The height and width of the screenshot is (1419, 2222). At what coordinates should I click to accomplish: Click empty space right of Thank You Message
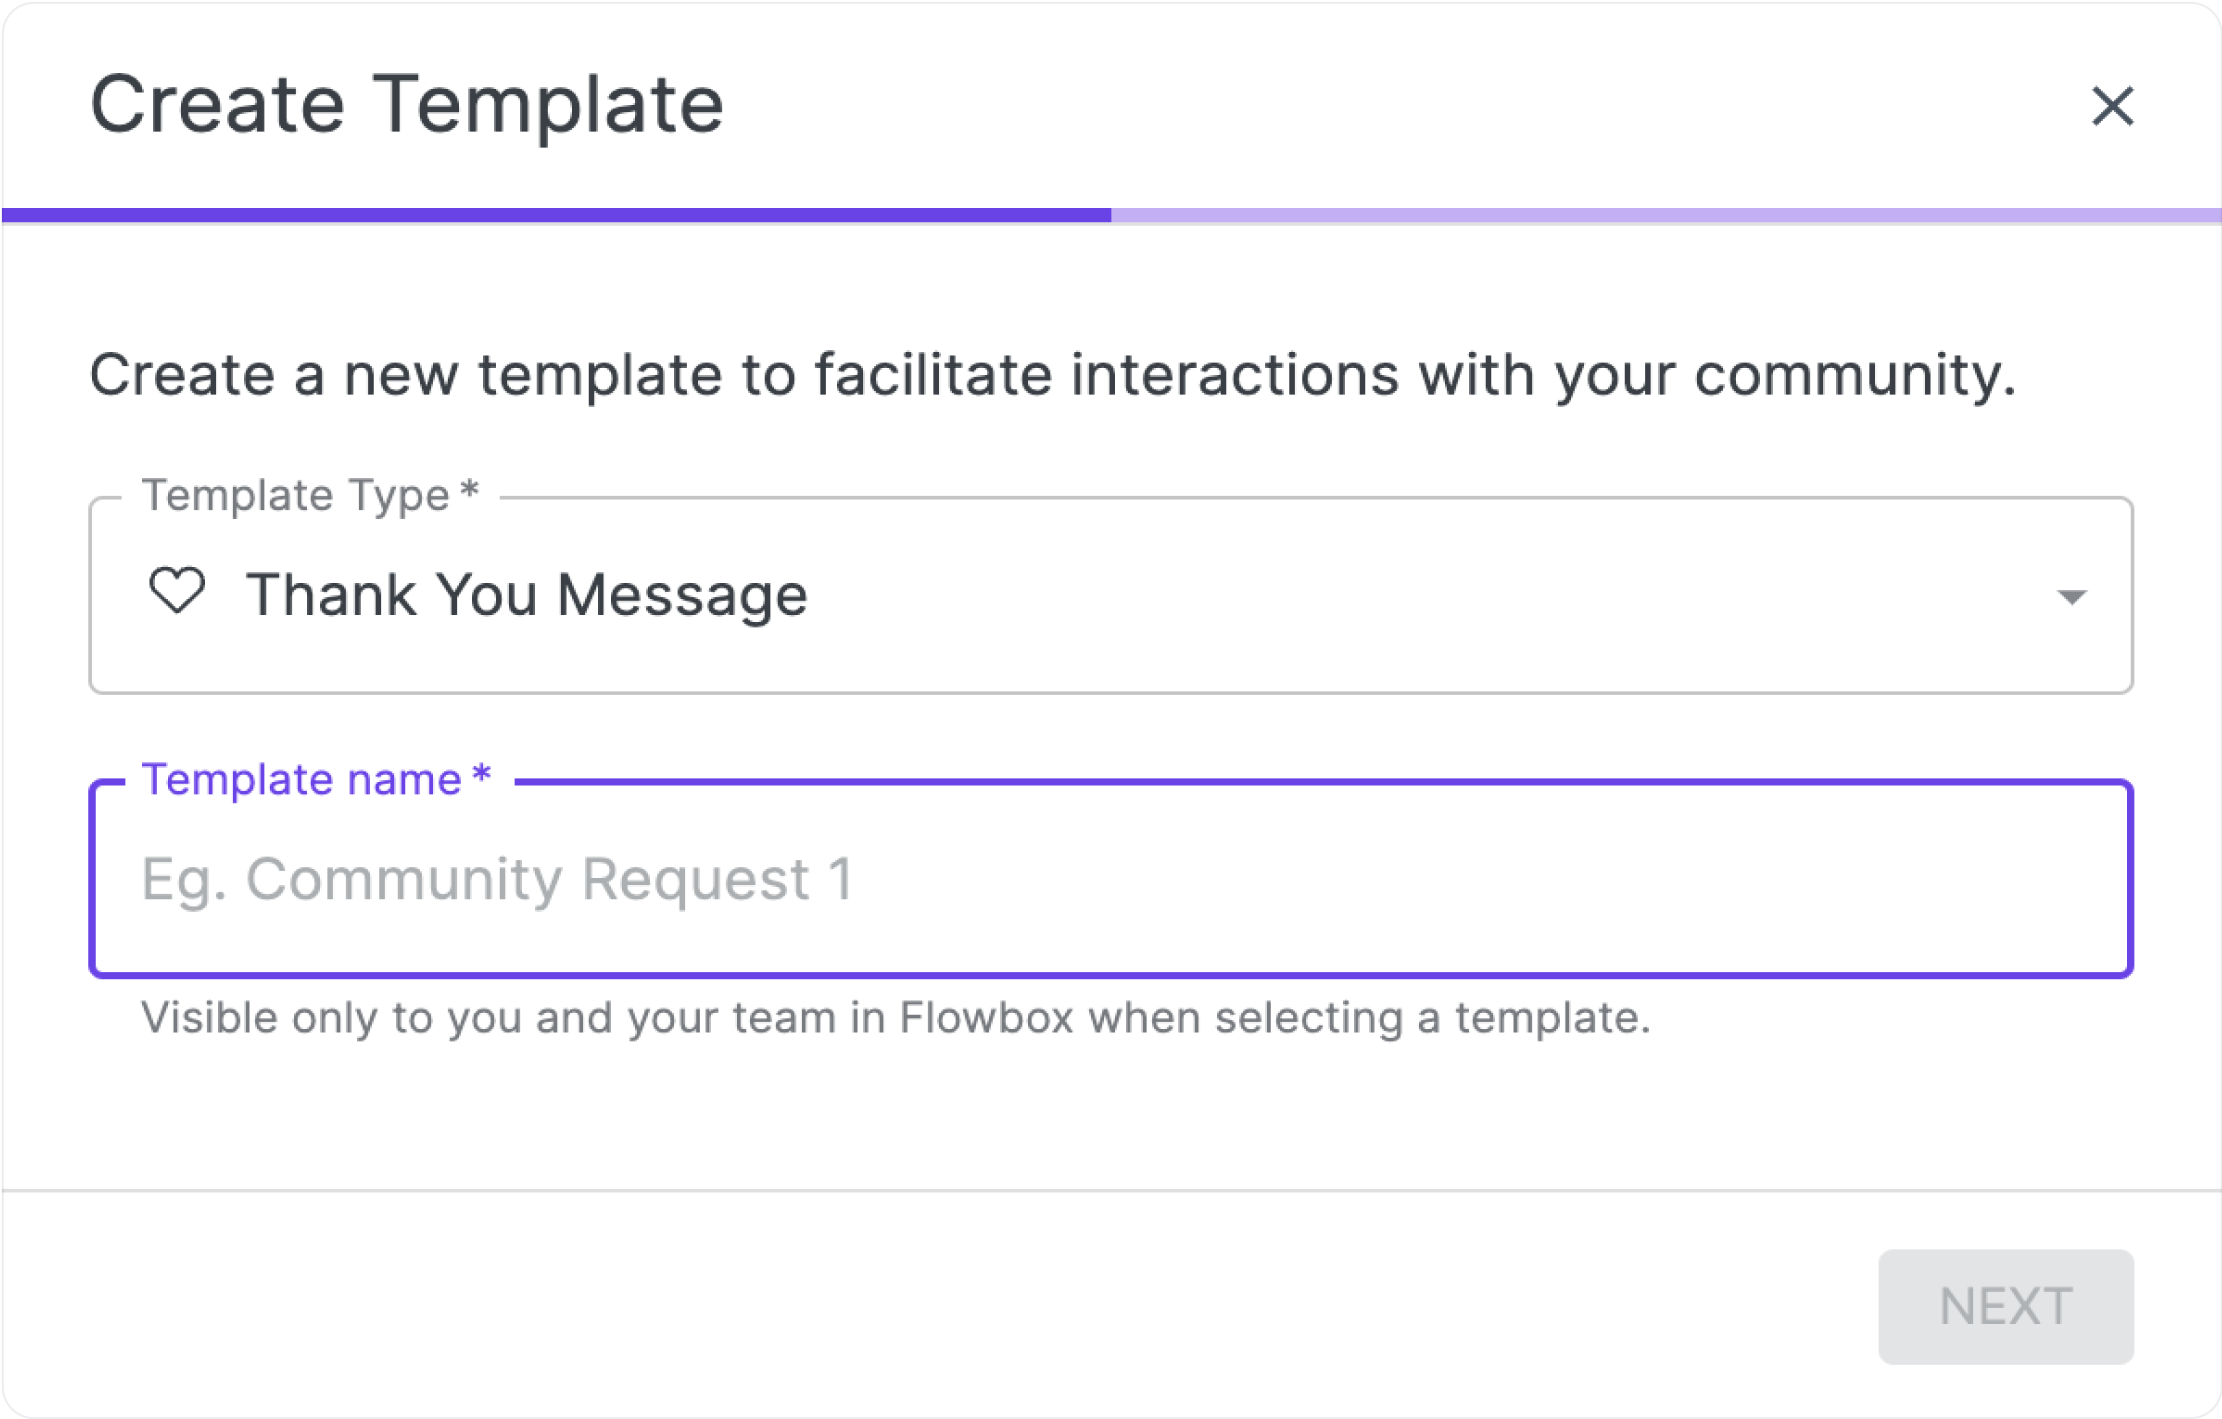point(1400,595)
